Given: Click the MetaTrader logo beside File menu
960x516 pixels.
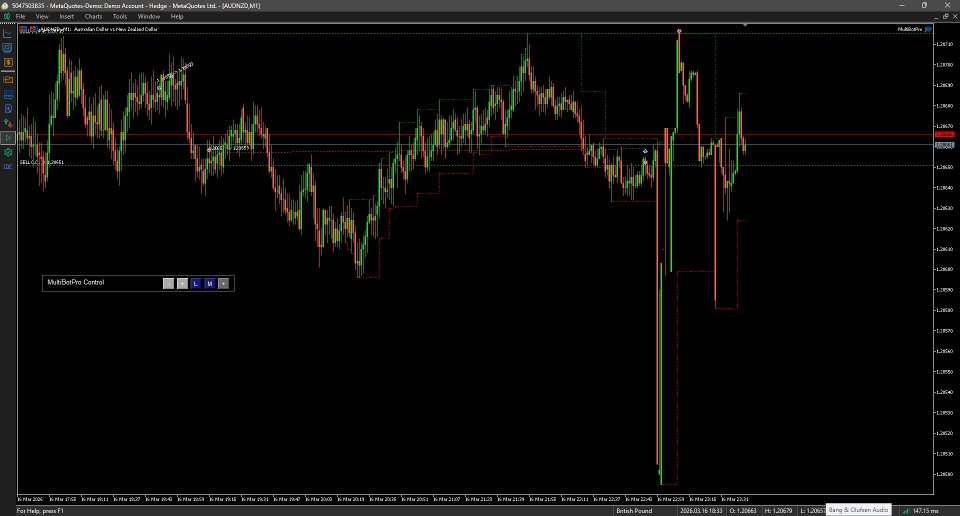Looking at the screenshot, I should 7,17.
